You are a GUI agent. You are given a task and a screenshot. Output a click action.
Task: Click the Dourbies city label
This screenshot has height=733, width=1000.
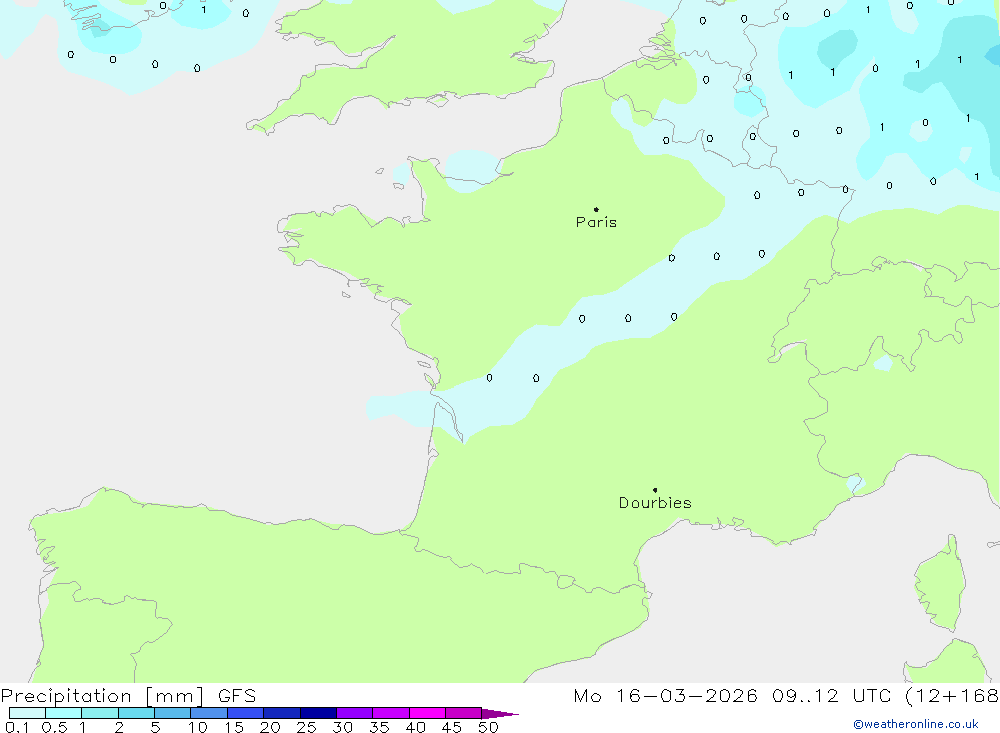[x=655, y=503]
